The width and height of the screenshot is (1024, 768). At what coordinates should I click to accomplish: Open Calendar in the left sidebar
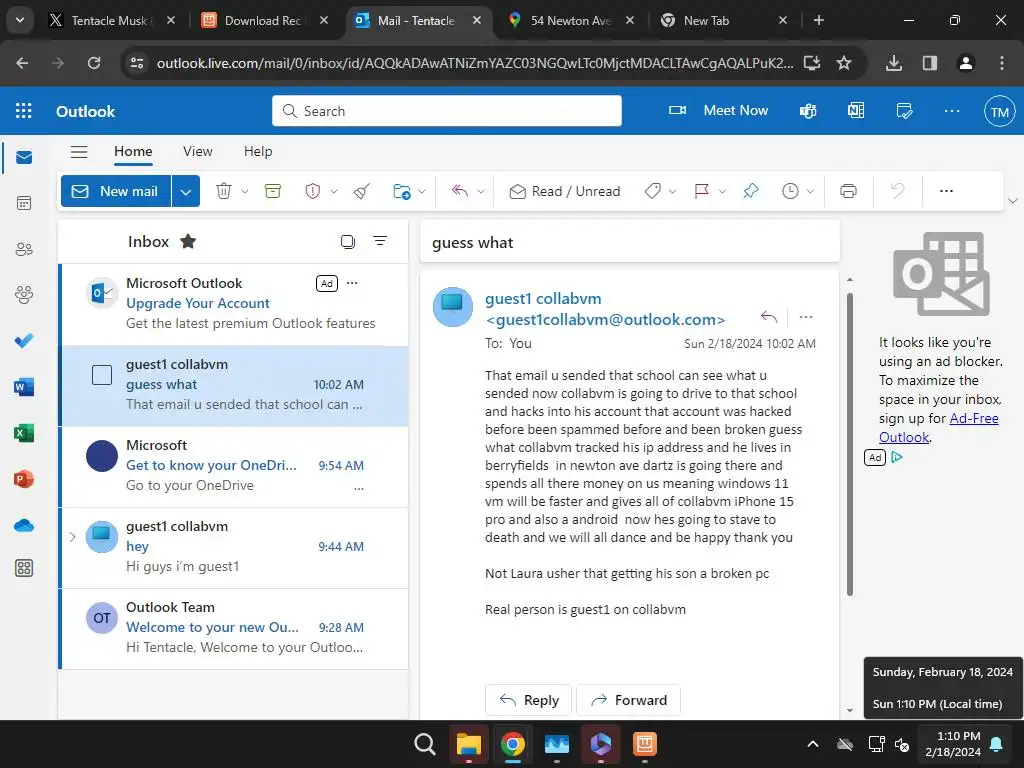24,203
